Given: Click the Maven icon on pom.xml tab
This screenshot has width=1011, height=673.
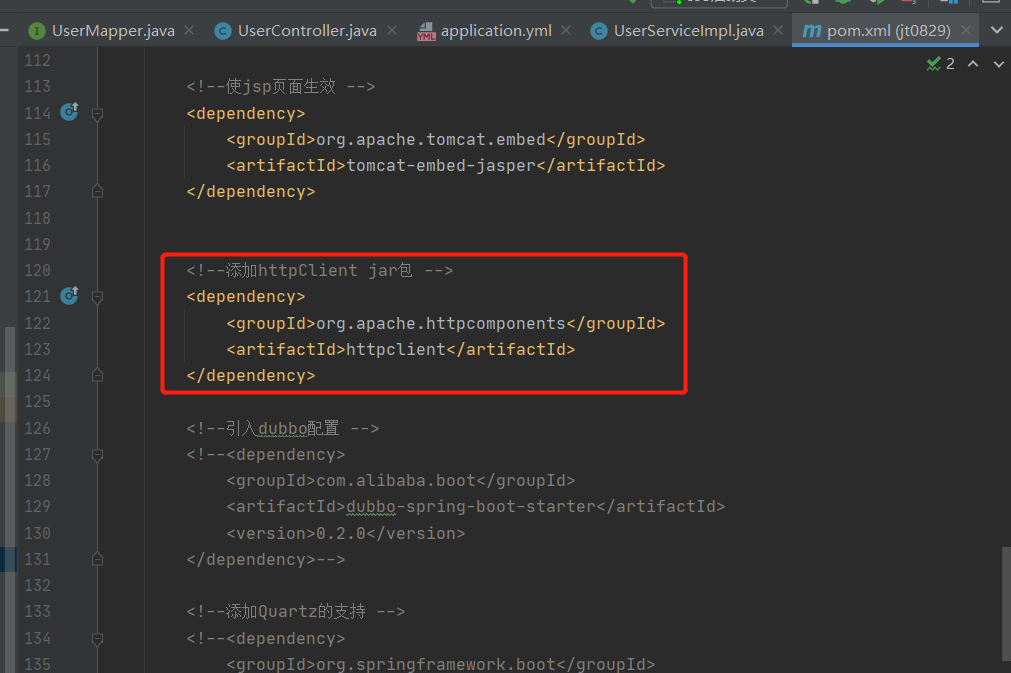Looking at the screenshot, I should tap(812, 30).
